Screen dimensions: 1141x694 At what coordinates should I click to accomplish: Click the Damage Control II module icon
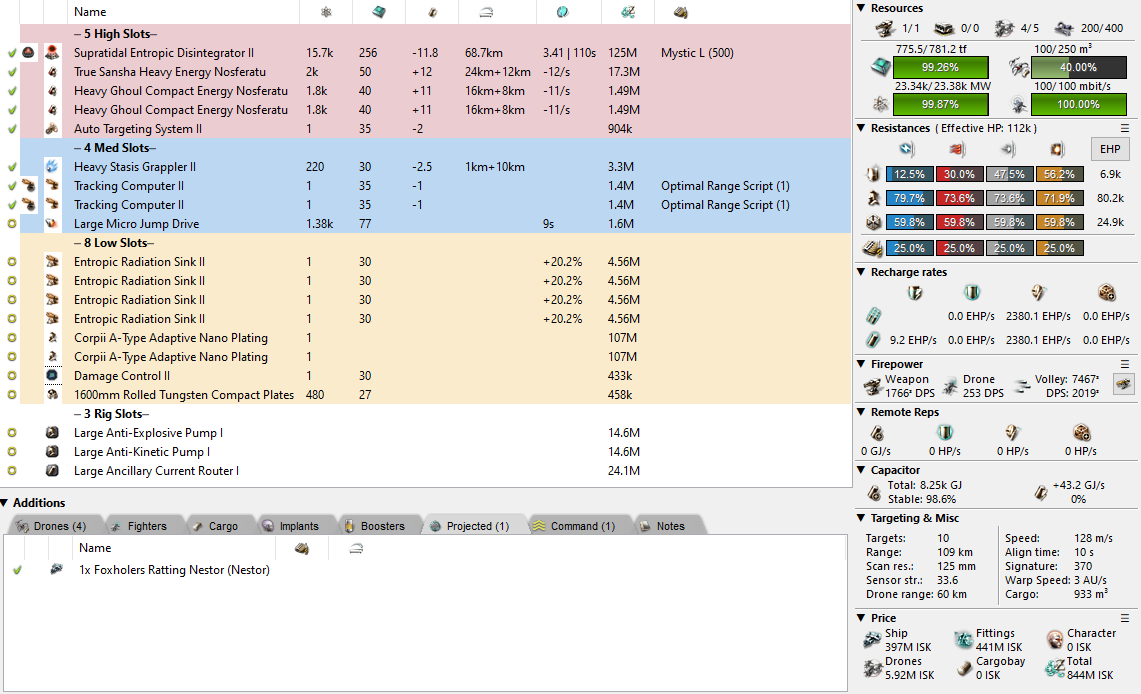point(52,376)
